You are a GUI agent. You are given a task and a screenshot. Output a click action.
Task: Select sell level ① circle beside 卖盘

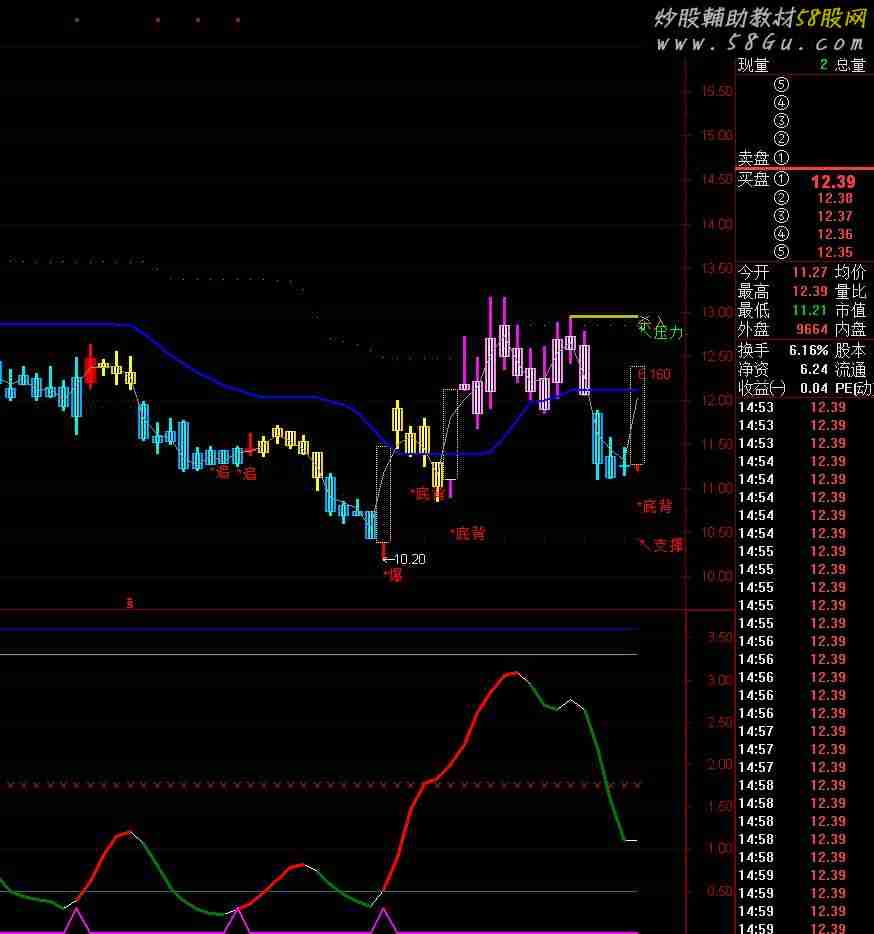point(781,157)
